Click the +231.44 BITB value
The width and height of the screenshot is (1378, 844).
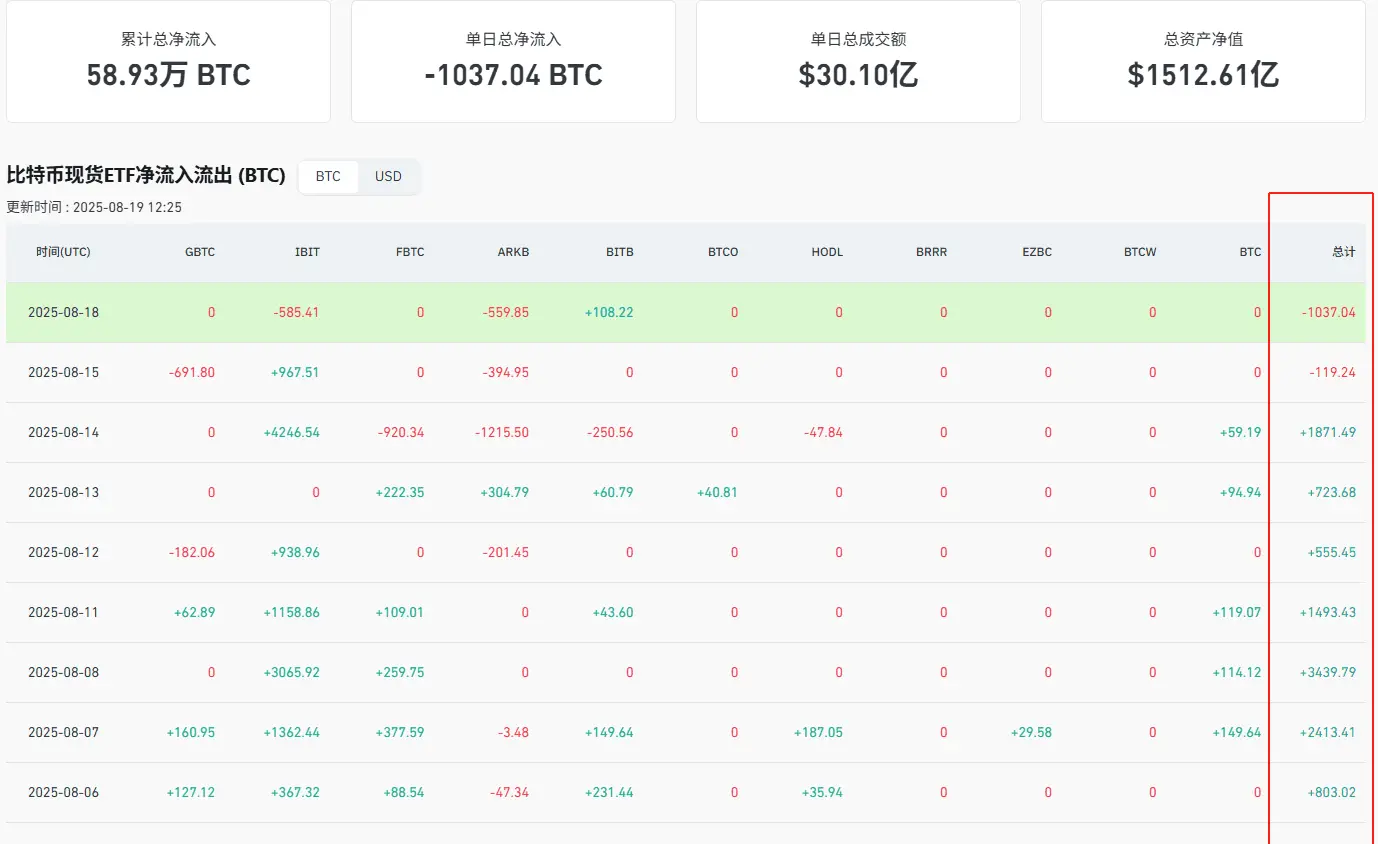pos(609,792)
